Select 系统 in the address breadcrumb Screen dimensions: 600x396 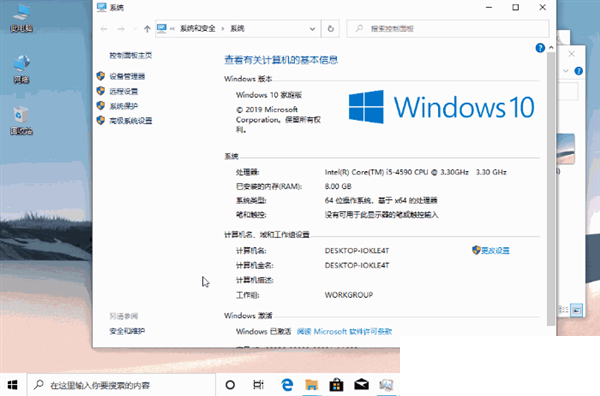[237, 29]
